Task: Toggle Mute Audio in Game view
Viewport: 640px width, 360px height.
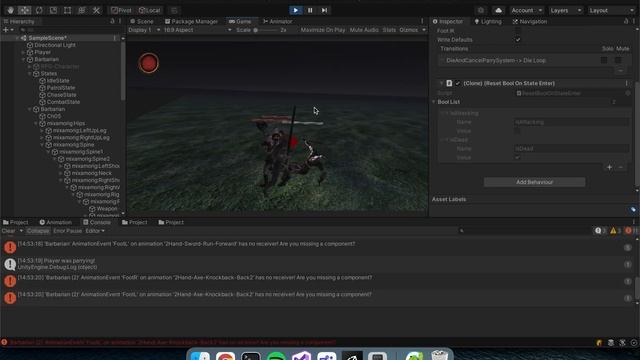Action: (x=364, y=30)
